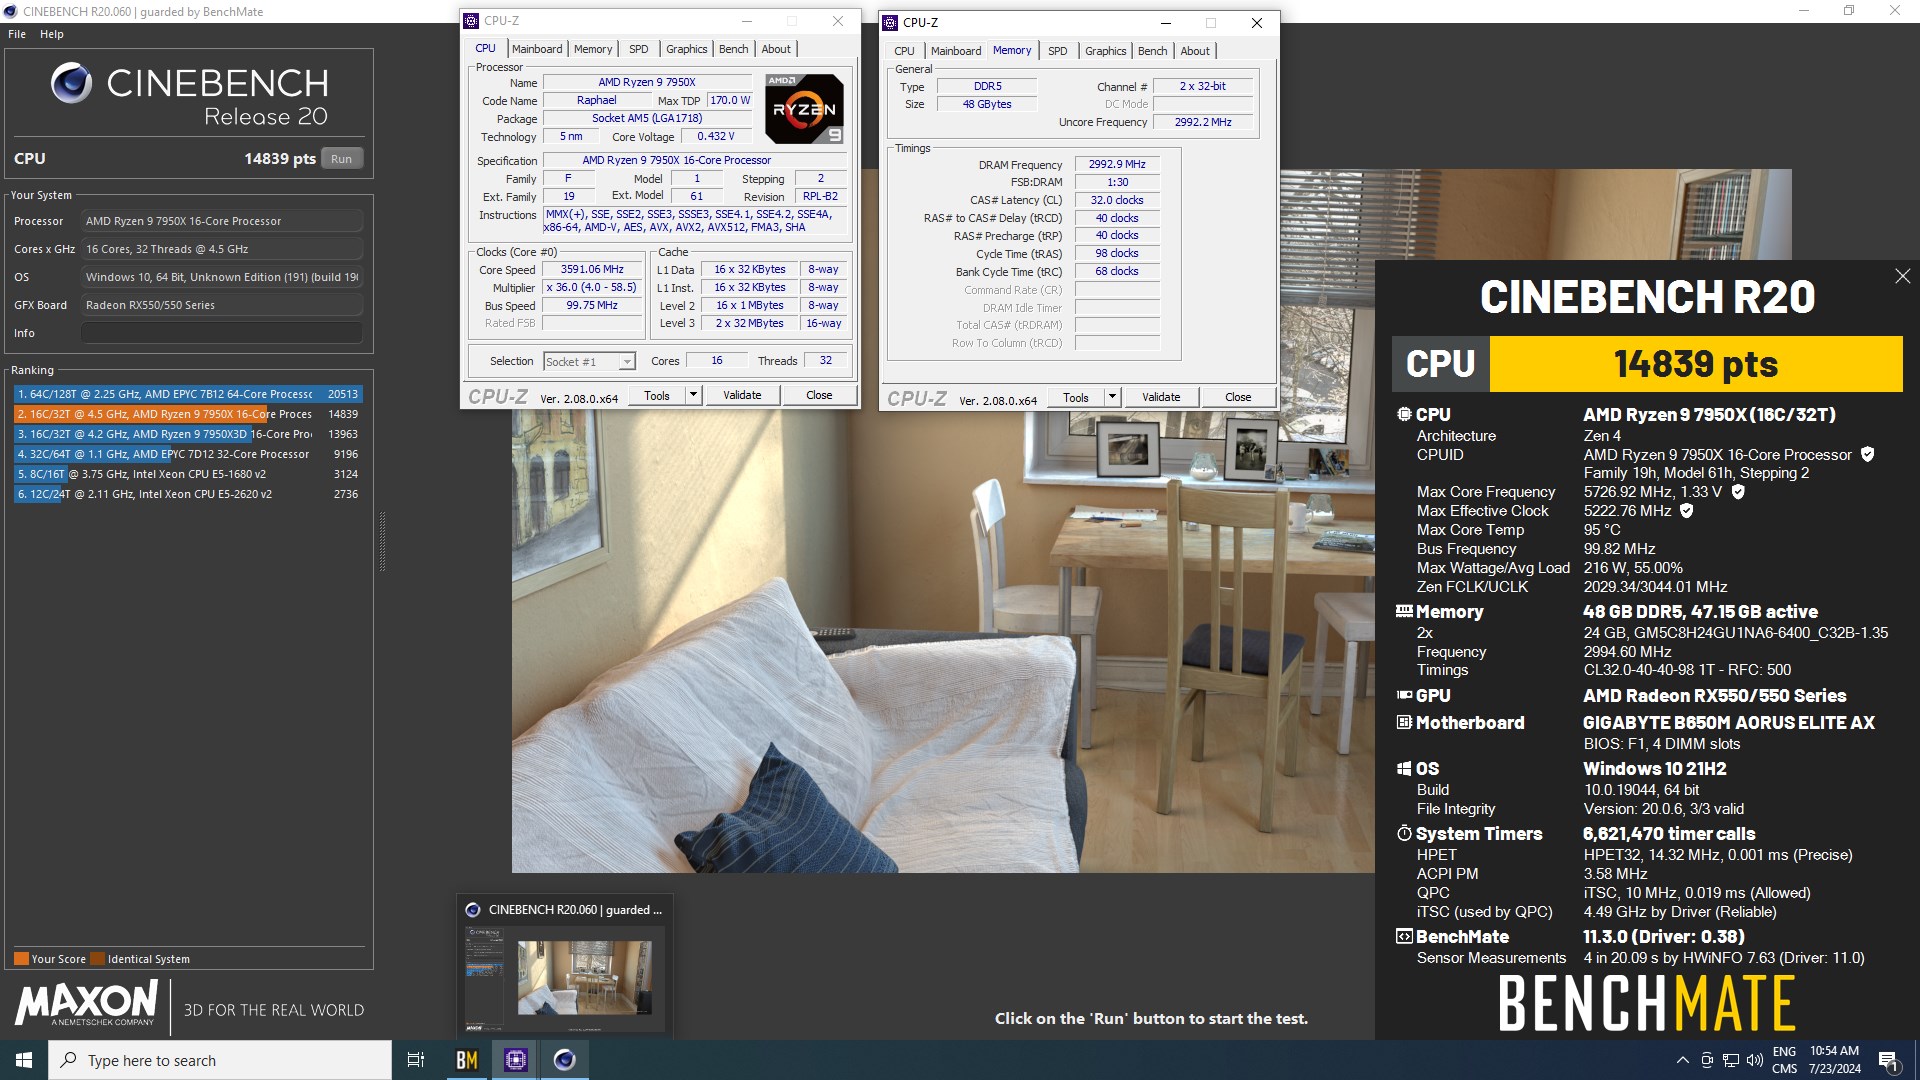This screenshot has height=1080, width=1920.
Task: Open Graphics tab in right CPU-Z window
Action: point(1106,51)
